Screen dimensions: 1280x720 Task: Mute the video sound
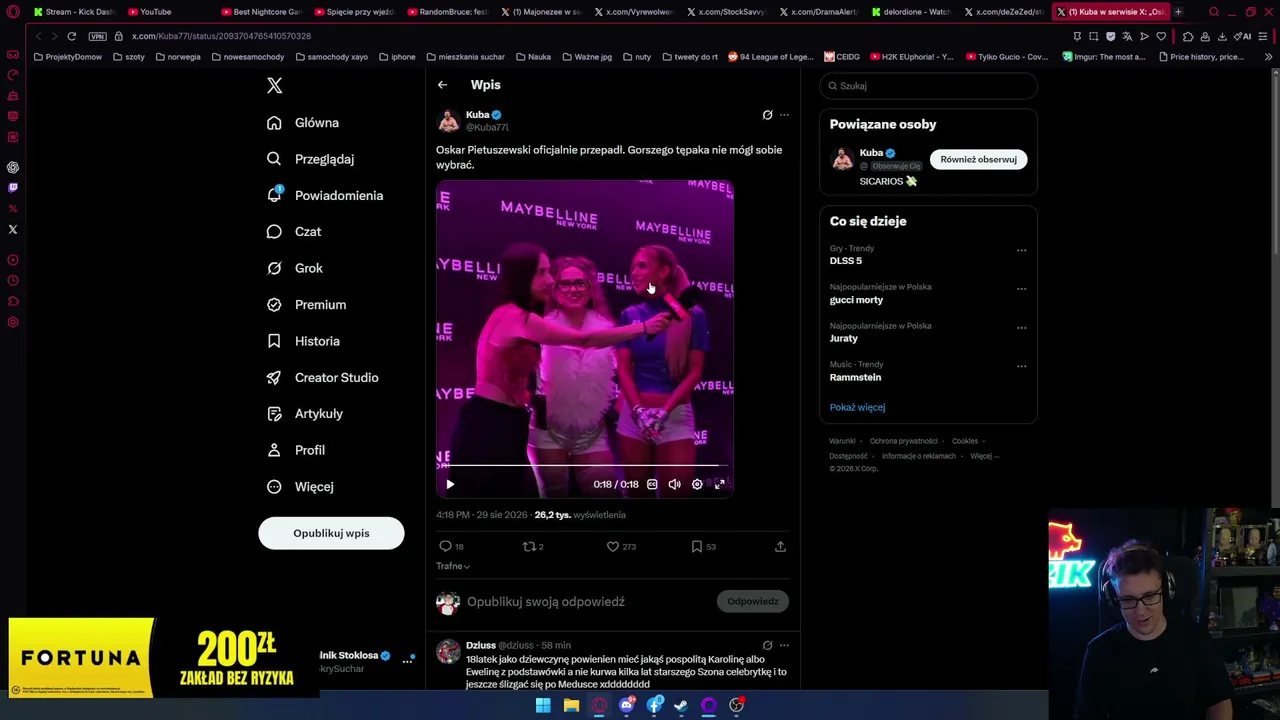(674, 484)
